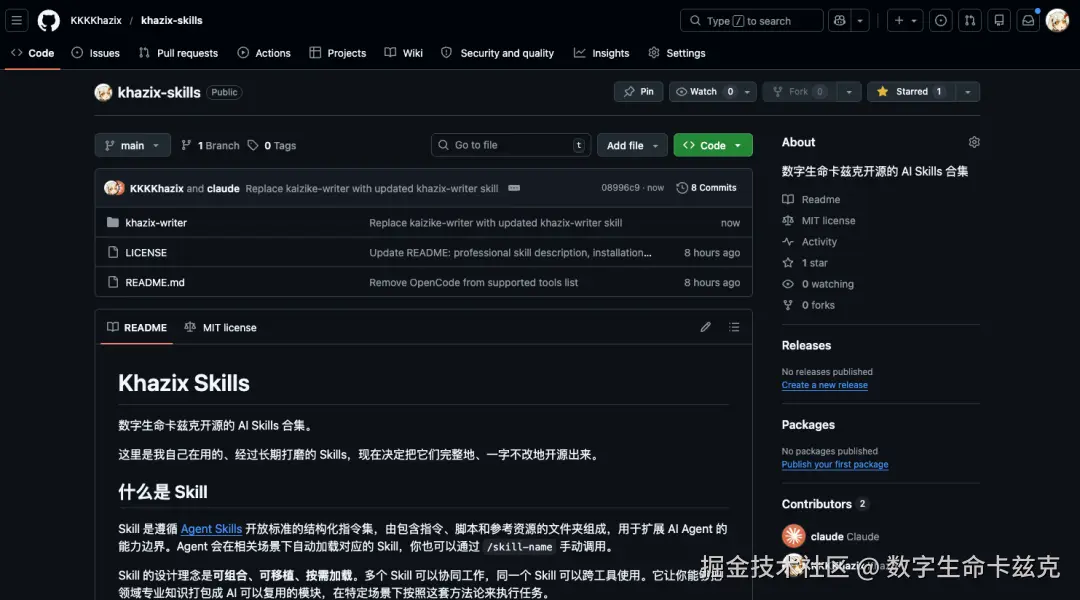View the 1 Branch link
This screenshot has height=600, width=1080.
pyautogui.click(x=210, y=145)
